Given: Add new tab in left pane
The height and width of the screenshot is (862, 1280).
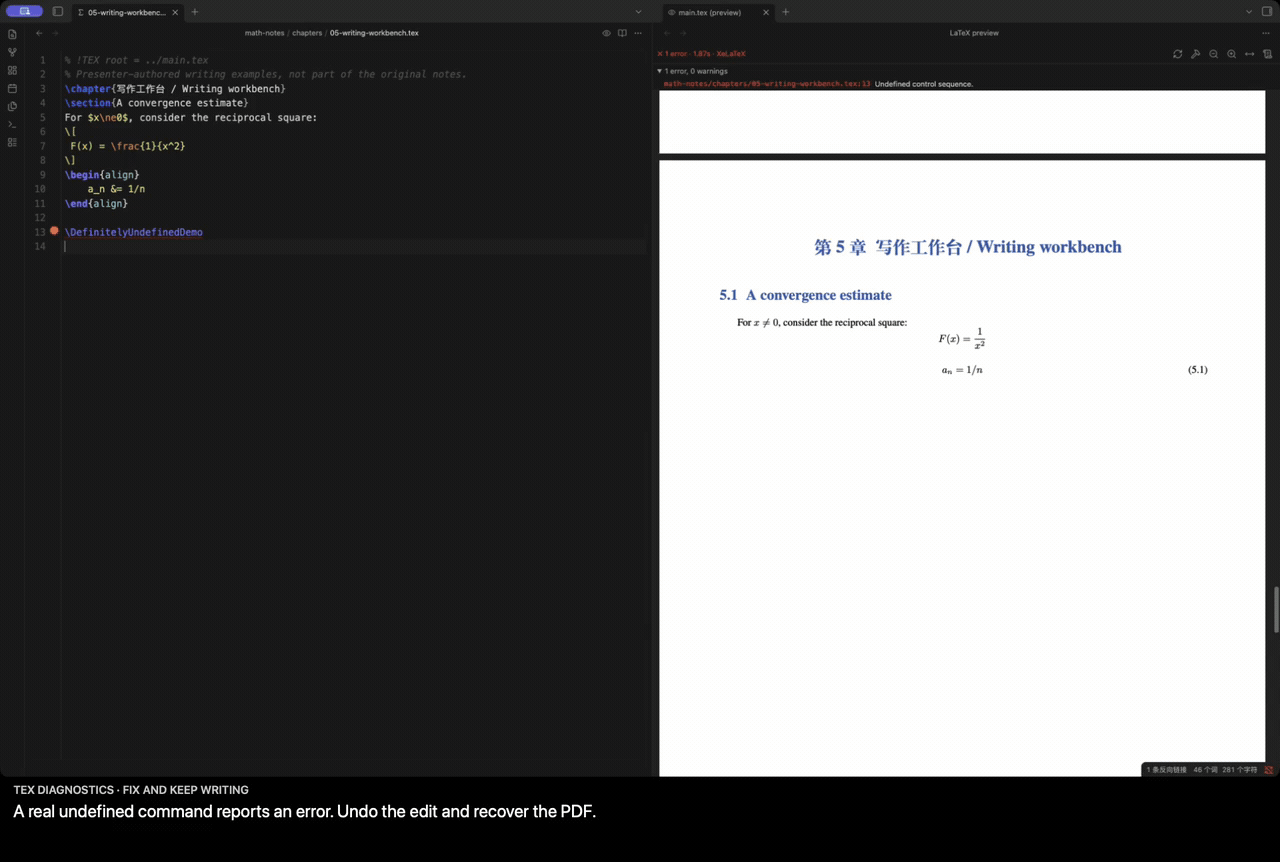Looking at the screenshot, I should pos(195,12).
